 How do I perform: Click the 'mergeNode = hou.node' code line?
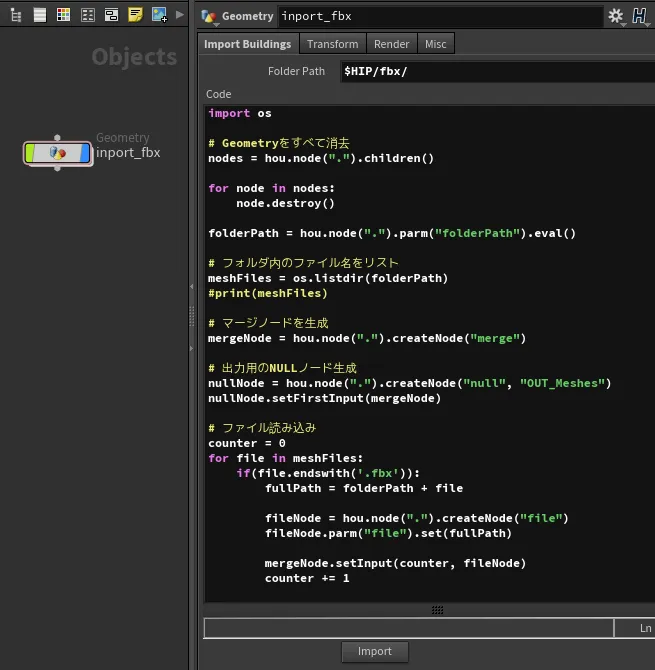pyautogui.click(x=367, y=338)
